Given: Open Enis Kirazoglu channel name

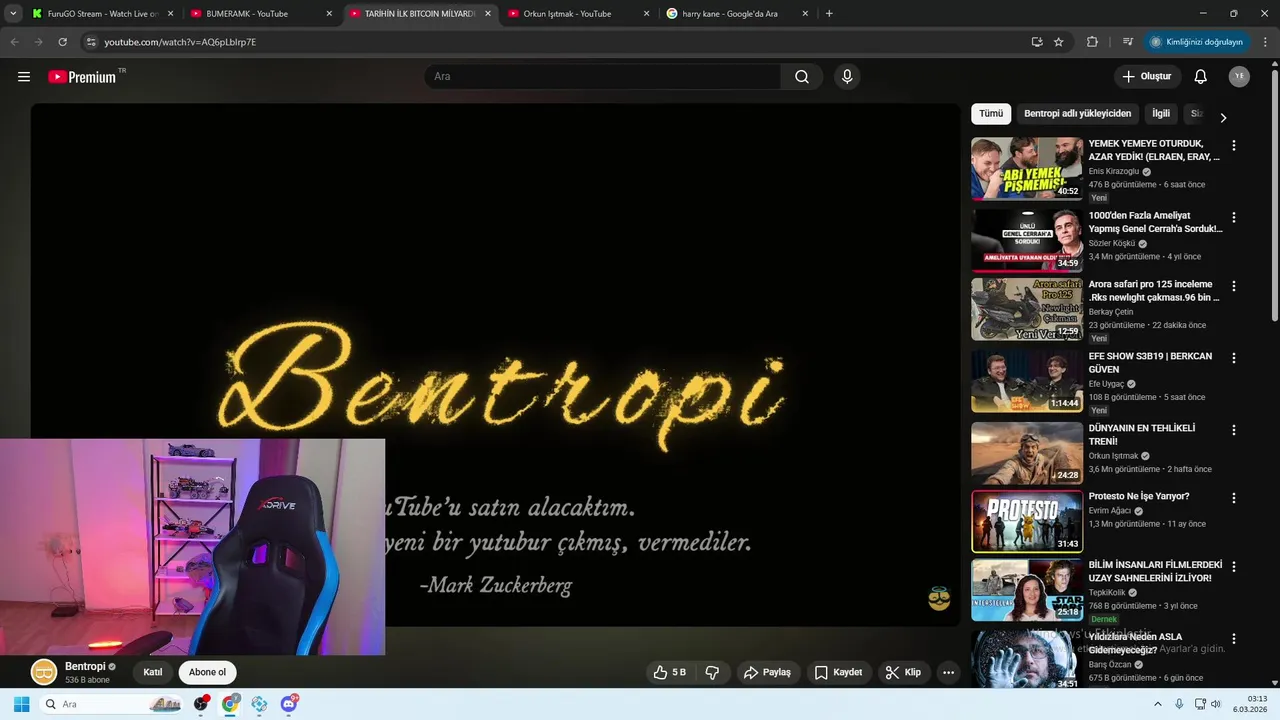Looking at the screenshot, I should (x=1114, y=171).
